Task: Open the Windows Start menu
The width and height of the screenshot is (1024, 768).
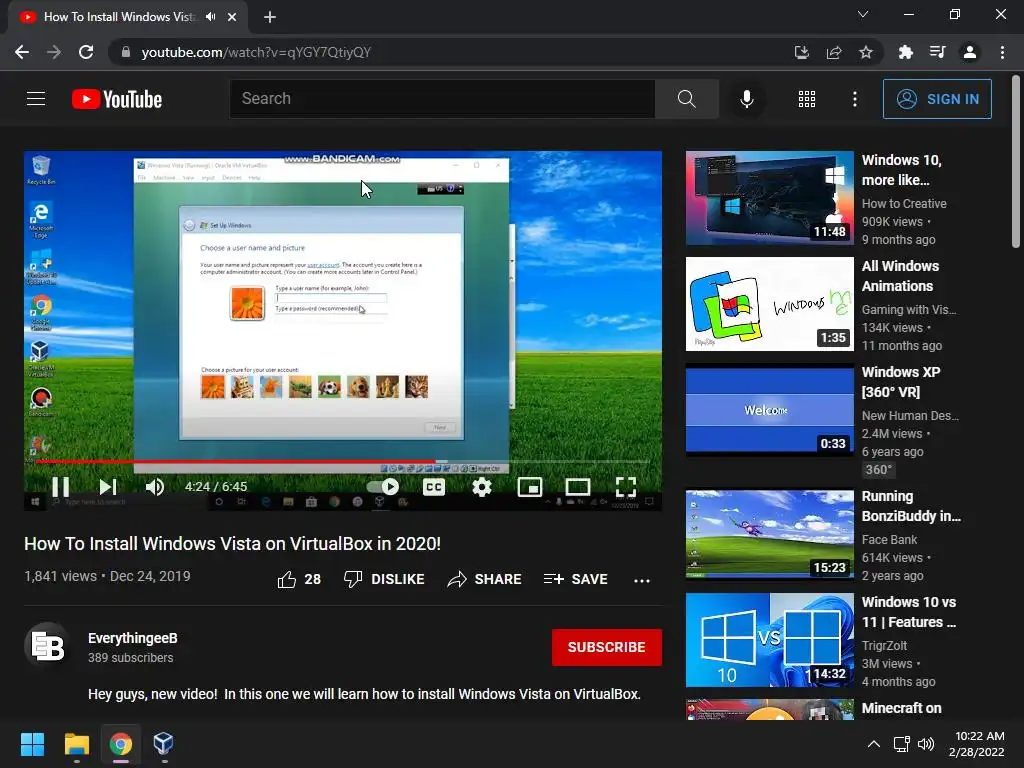Action: tap(32, 744)
